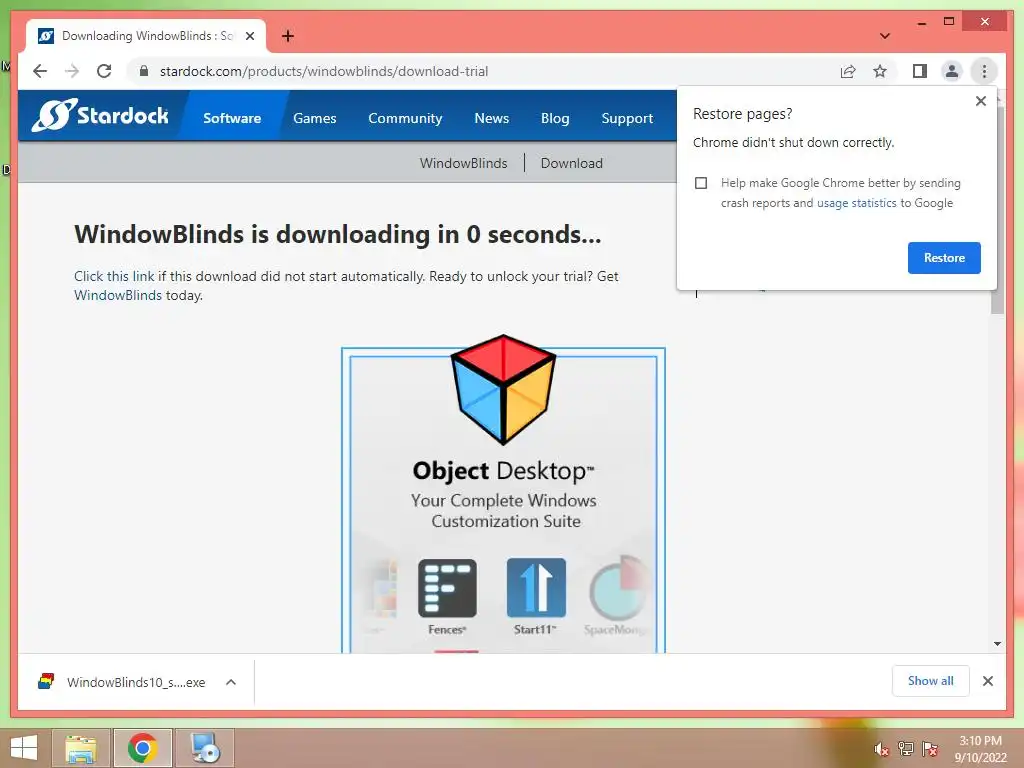Open the Chrome side panel icon
This screenshot has height=768, width=1024.
coord(920,71)
